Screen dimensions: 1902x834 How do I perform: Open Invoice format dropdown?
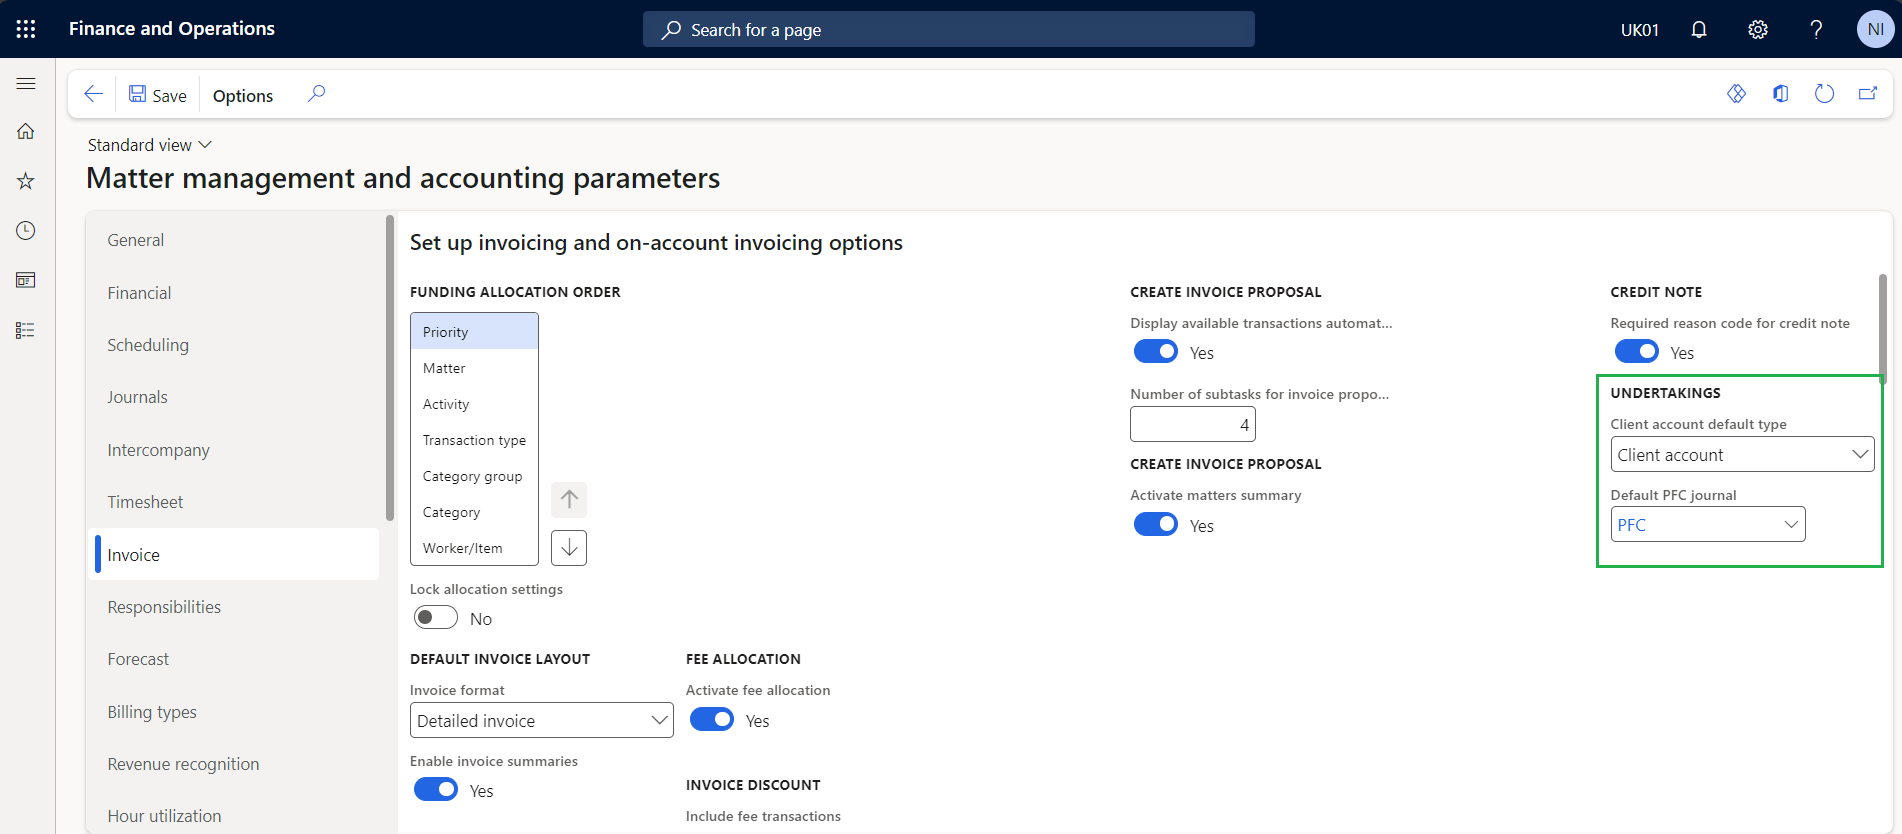tap(541, 720)
